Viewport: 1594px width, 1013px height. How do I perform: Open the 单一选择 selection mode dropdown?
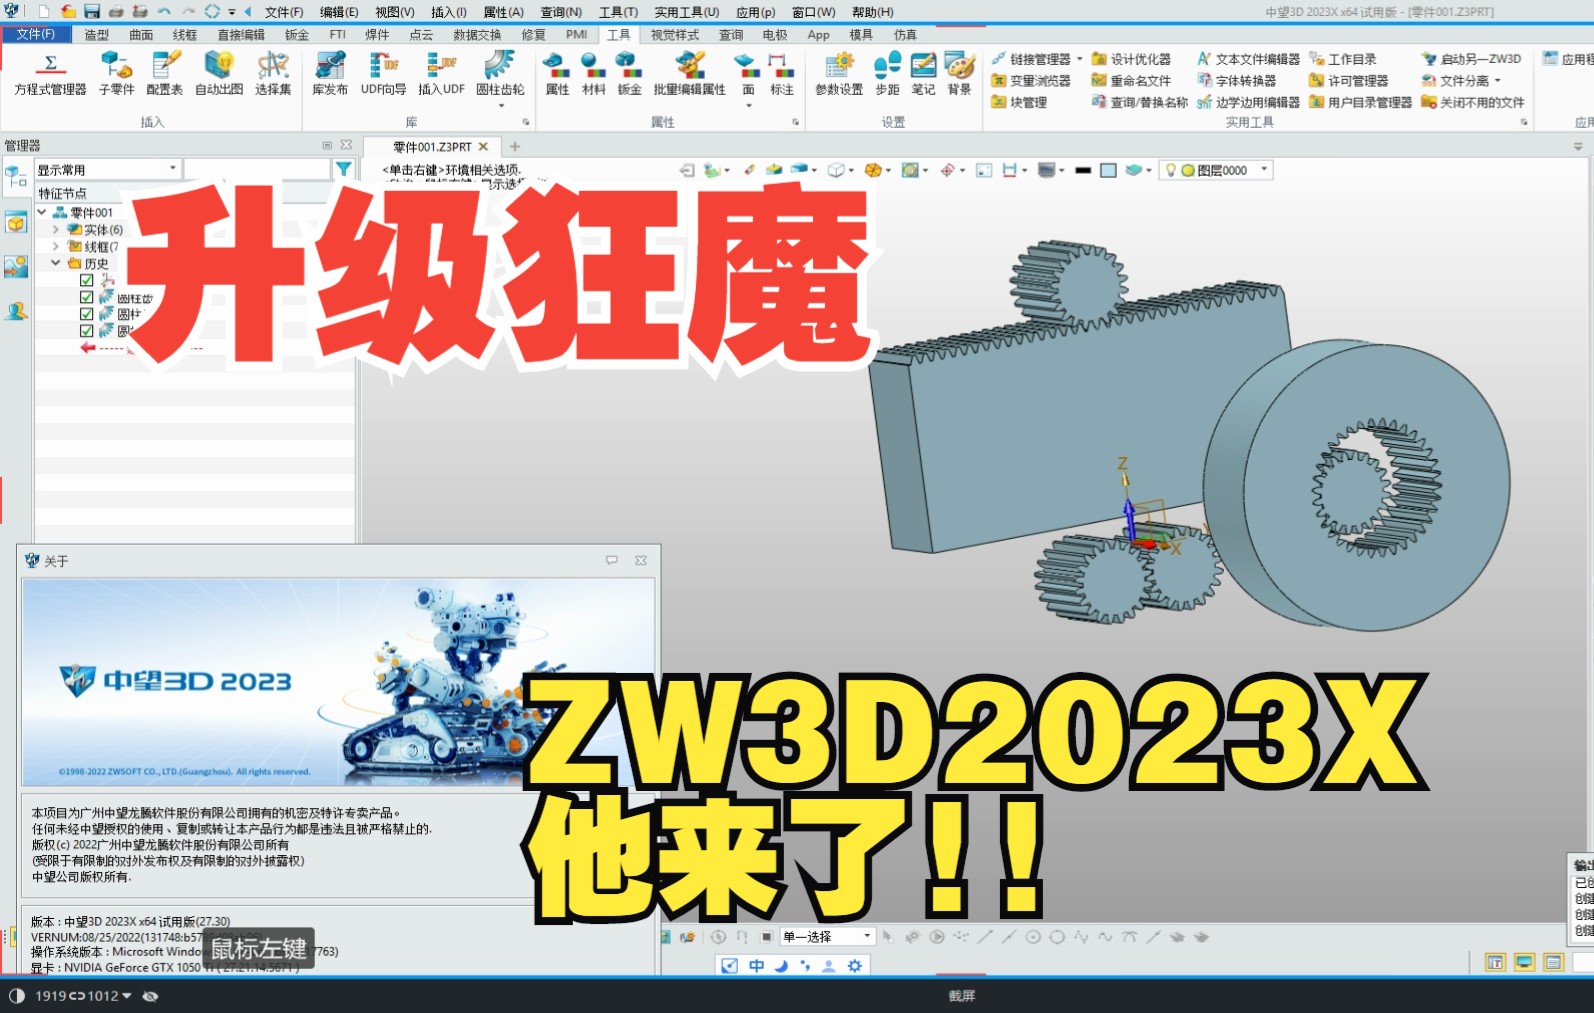[827, 937]
